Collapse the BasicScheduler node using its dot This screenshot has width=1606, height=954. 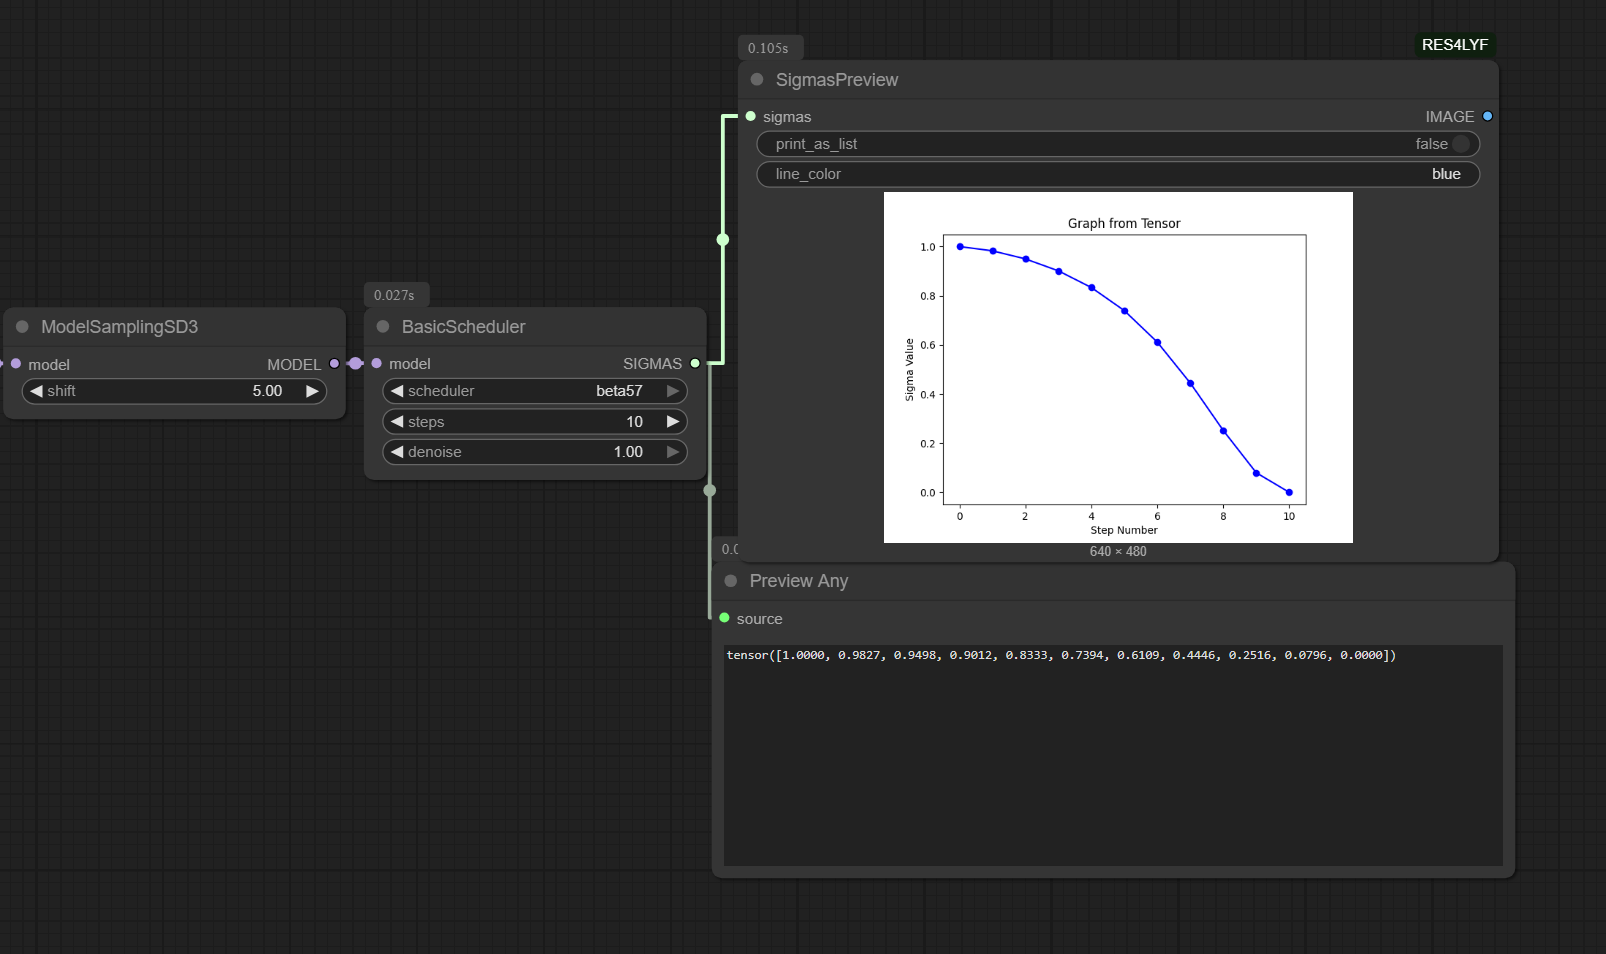(x=383, y=327)
